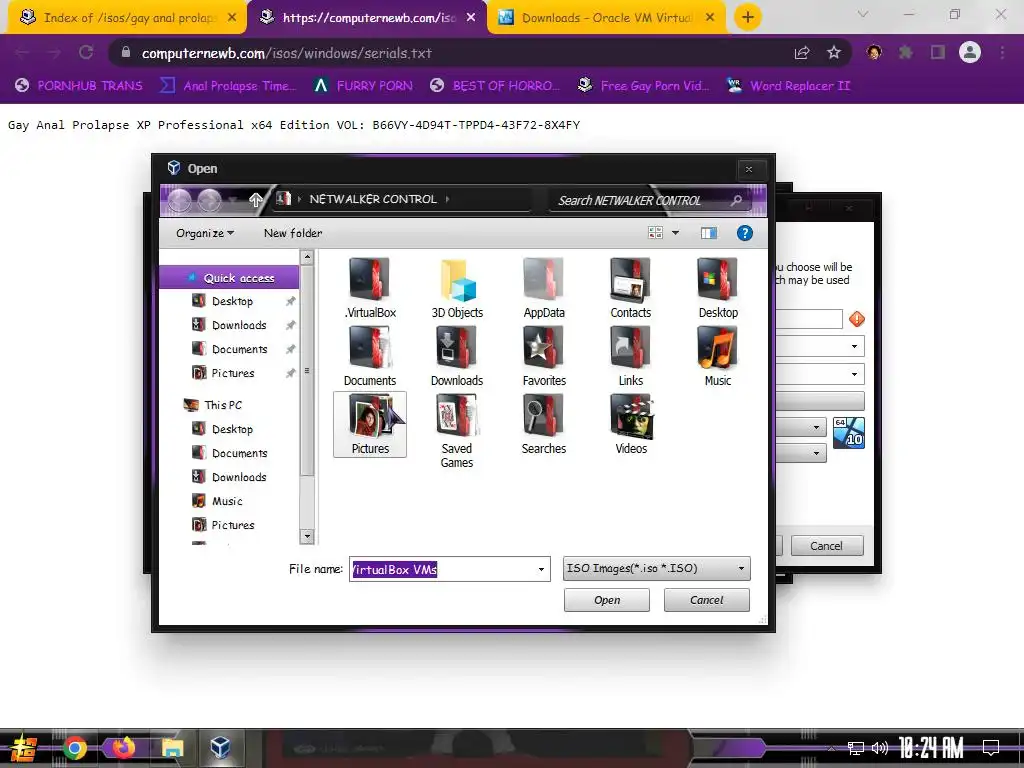Open Chrome from the taskbar
Image resolution: width=1024 pixels, height=768 pixels.
pos(74,748)
